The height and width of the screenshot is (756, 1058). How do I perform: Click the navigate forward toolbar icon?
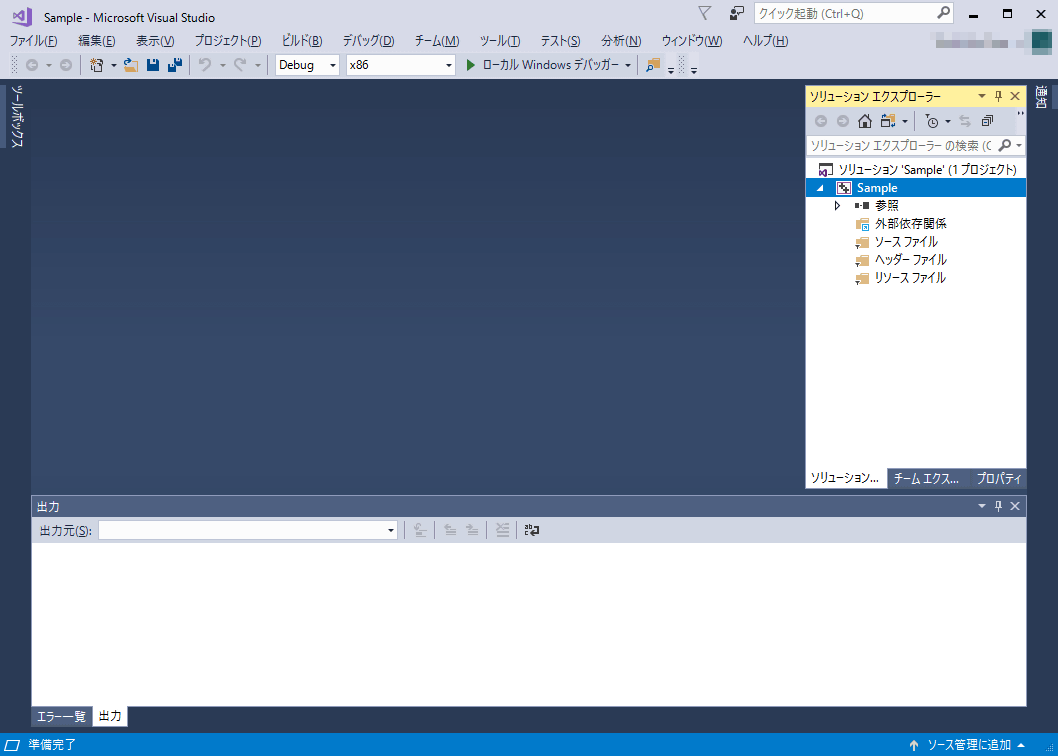coord(65,65)
